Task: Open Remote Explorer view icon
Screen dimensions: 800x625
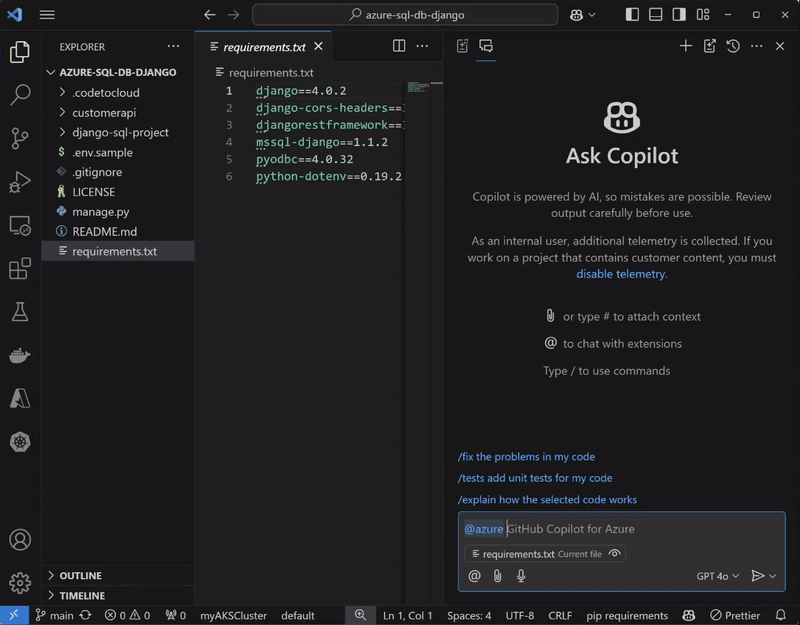Action: pyautogui.click(x=20, y=225)
